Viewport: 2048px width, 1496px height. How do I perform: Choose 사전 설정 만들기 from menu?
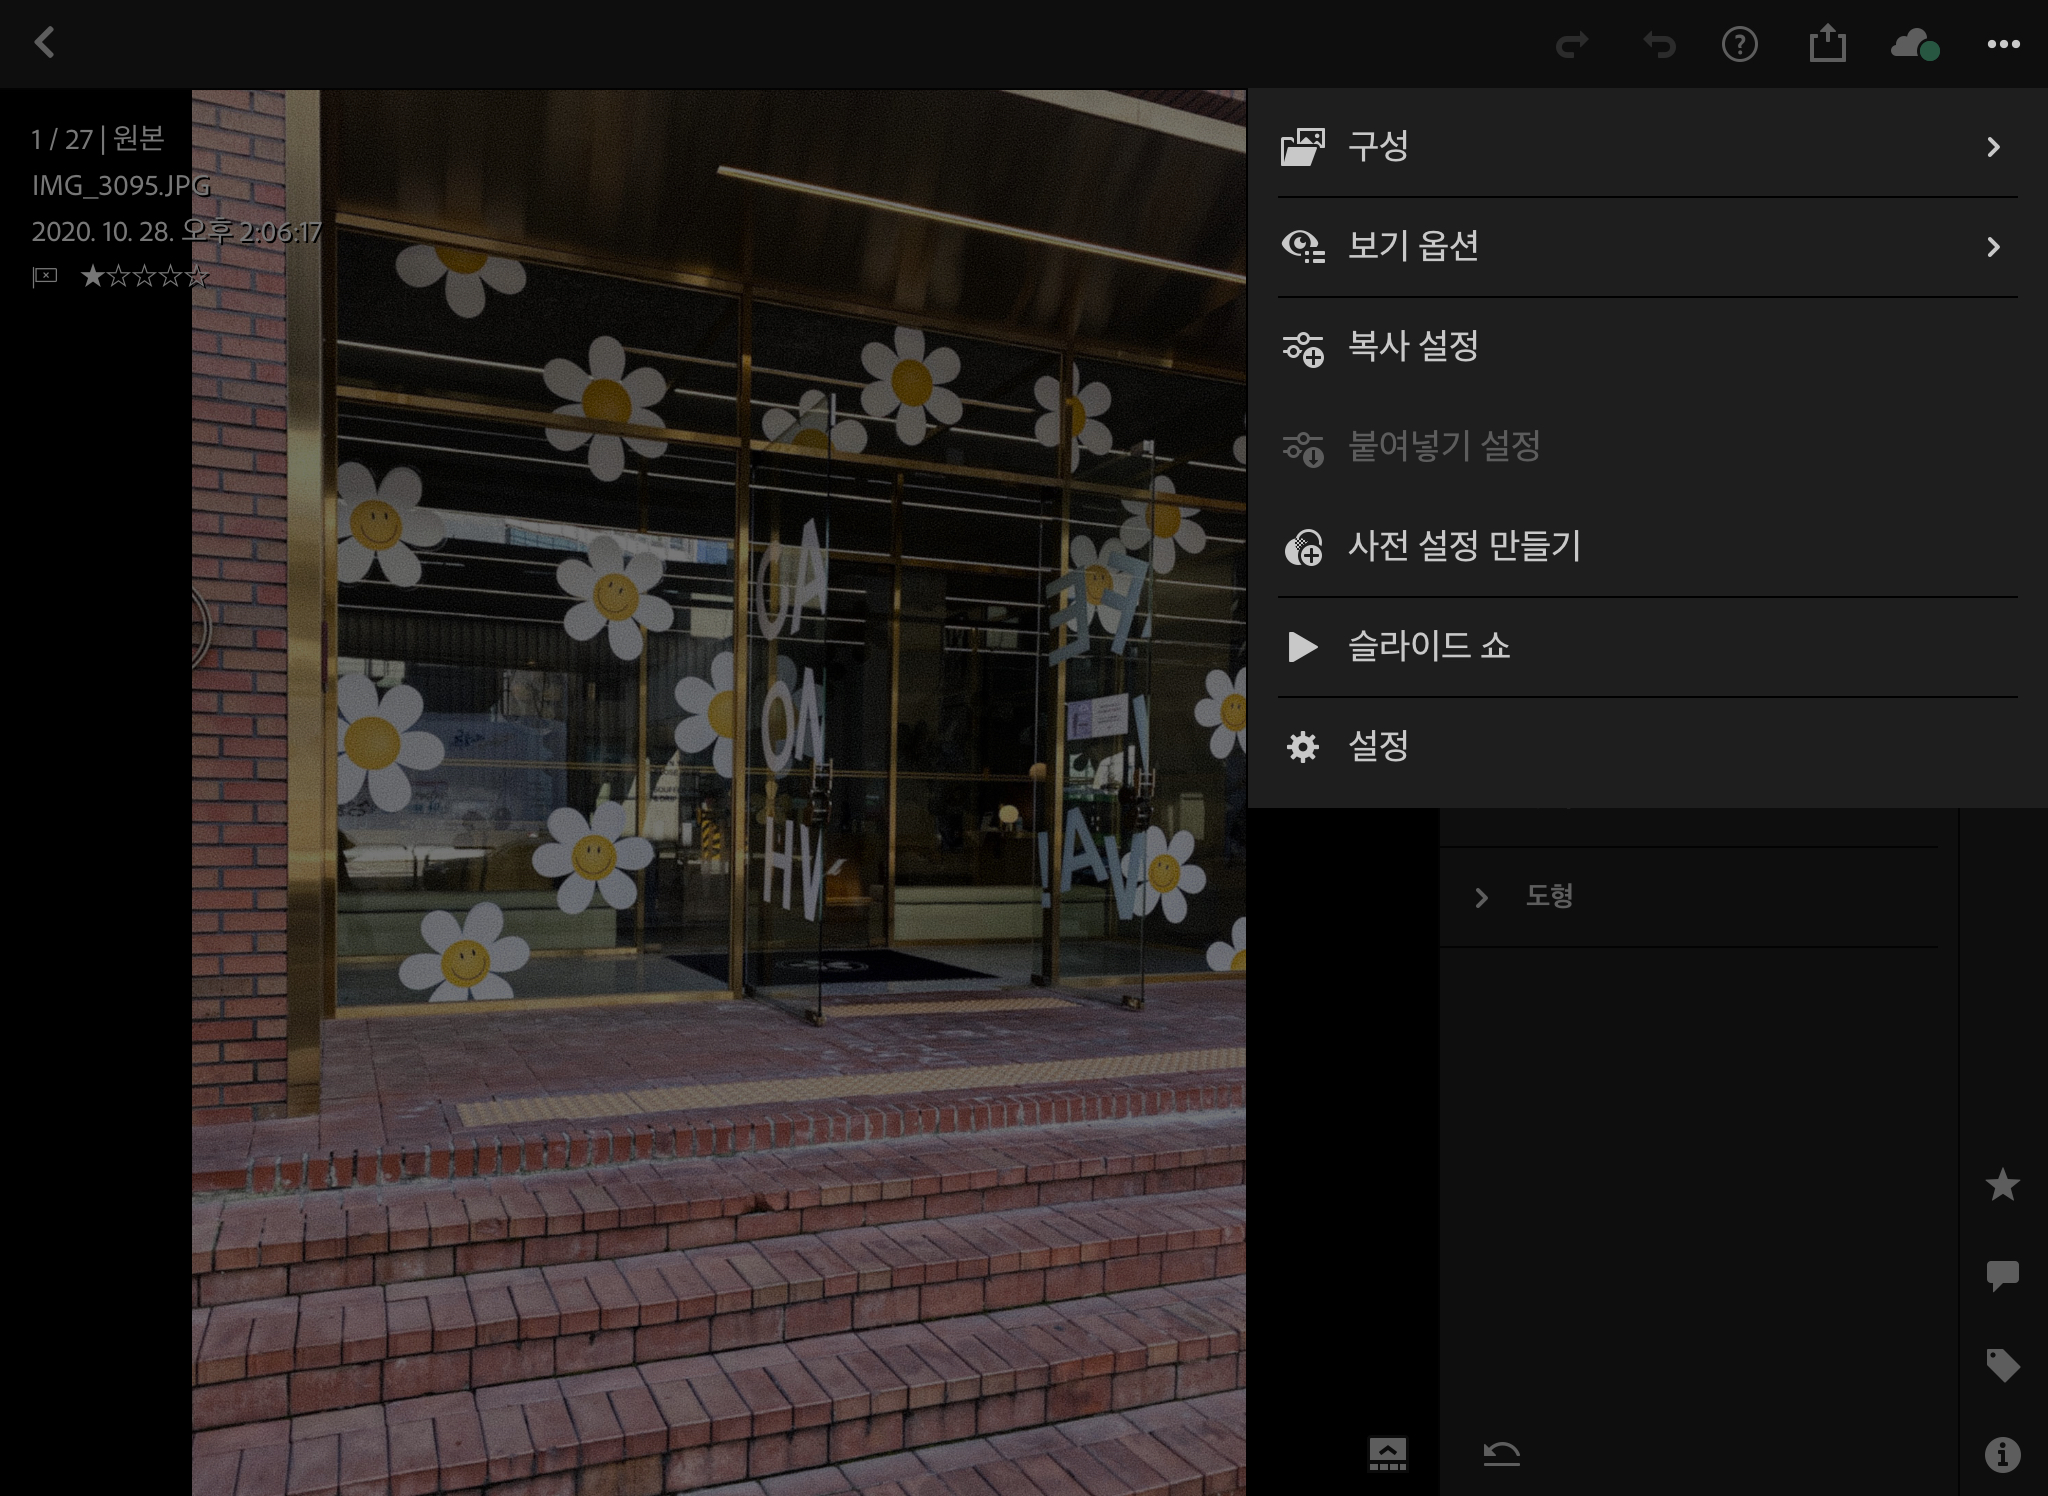click(x=1463, y=547)
